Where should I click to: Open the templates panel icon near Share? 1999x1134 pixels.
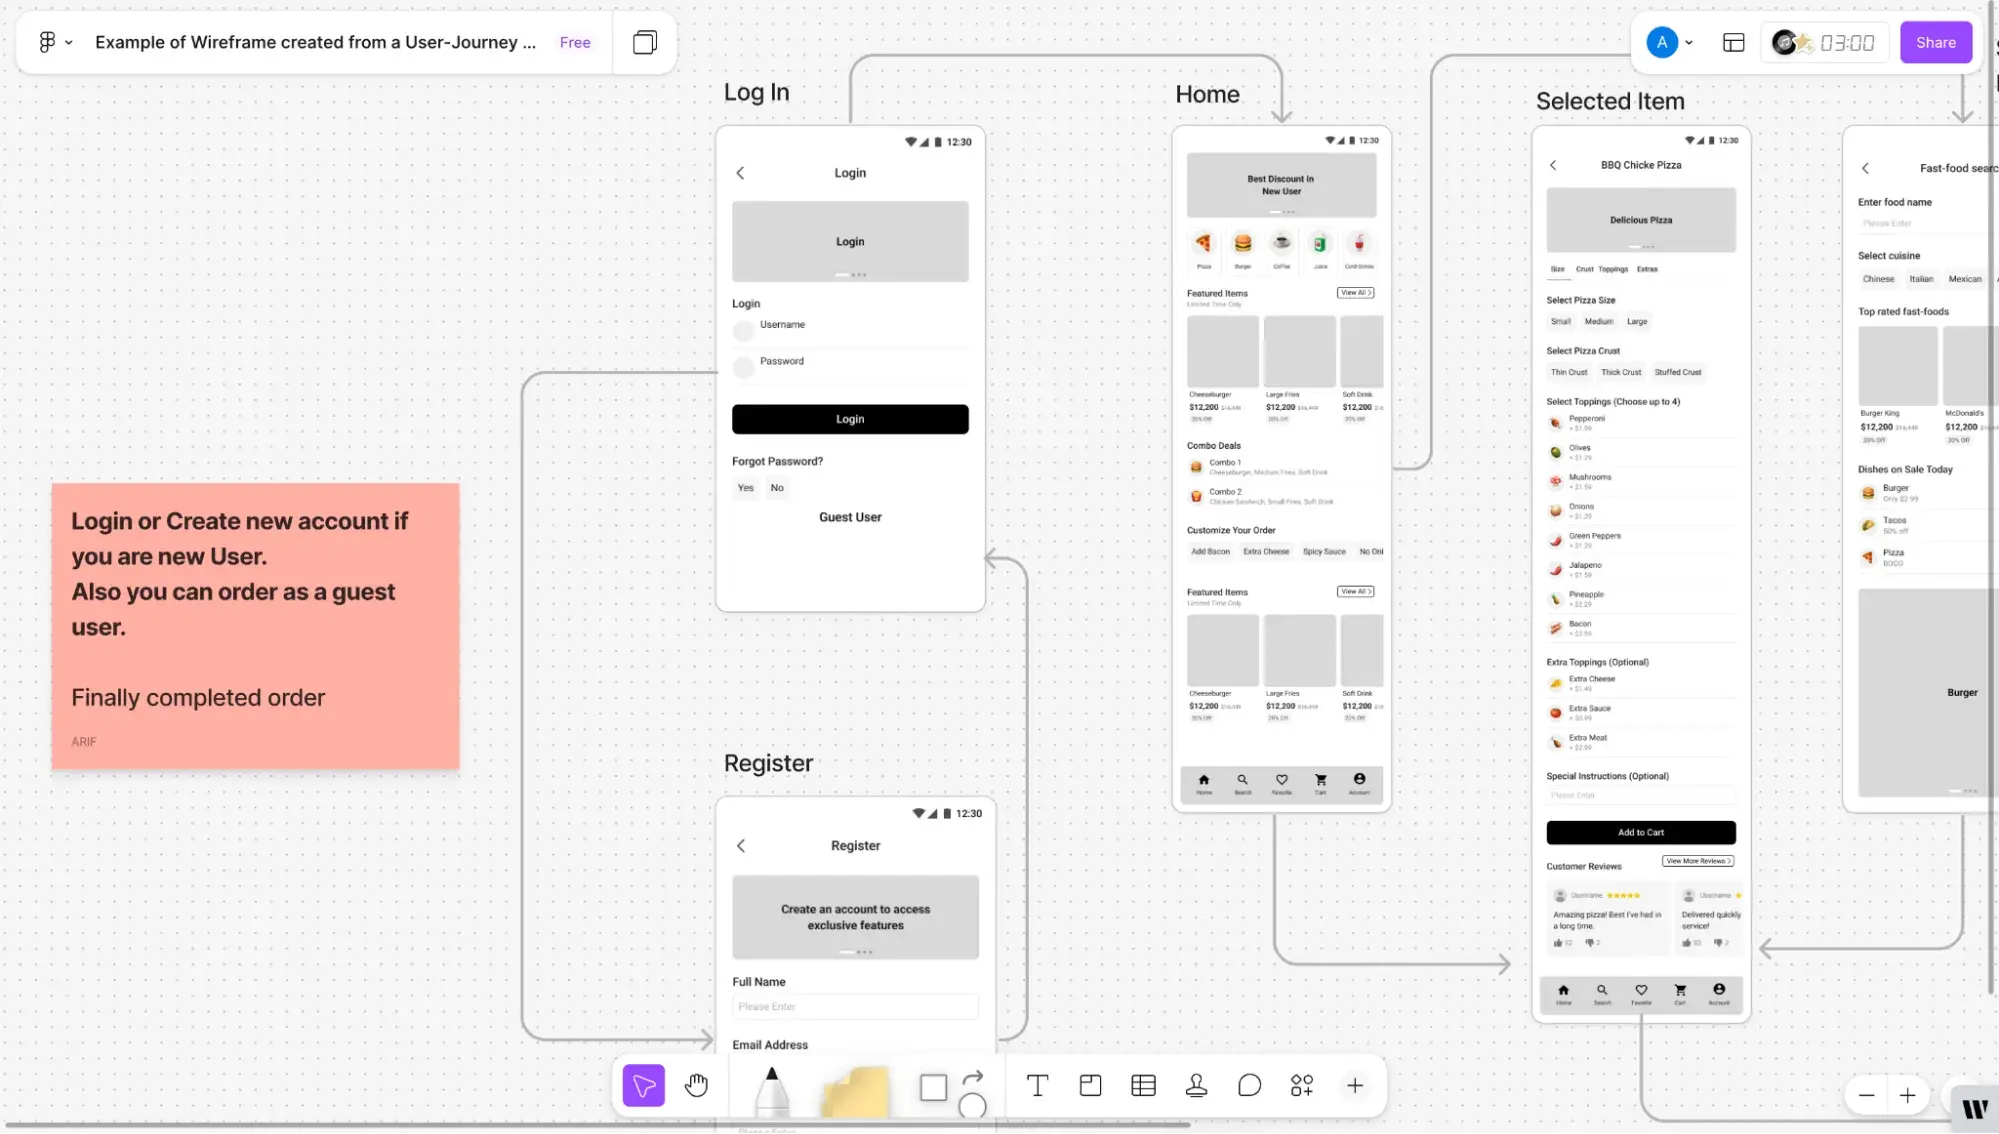point(1733,42)
